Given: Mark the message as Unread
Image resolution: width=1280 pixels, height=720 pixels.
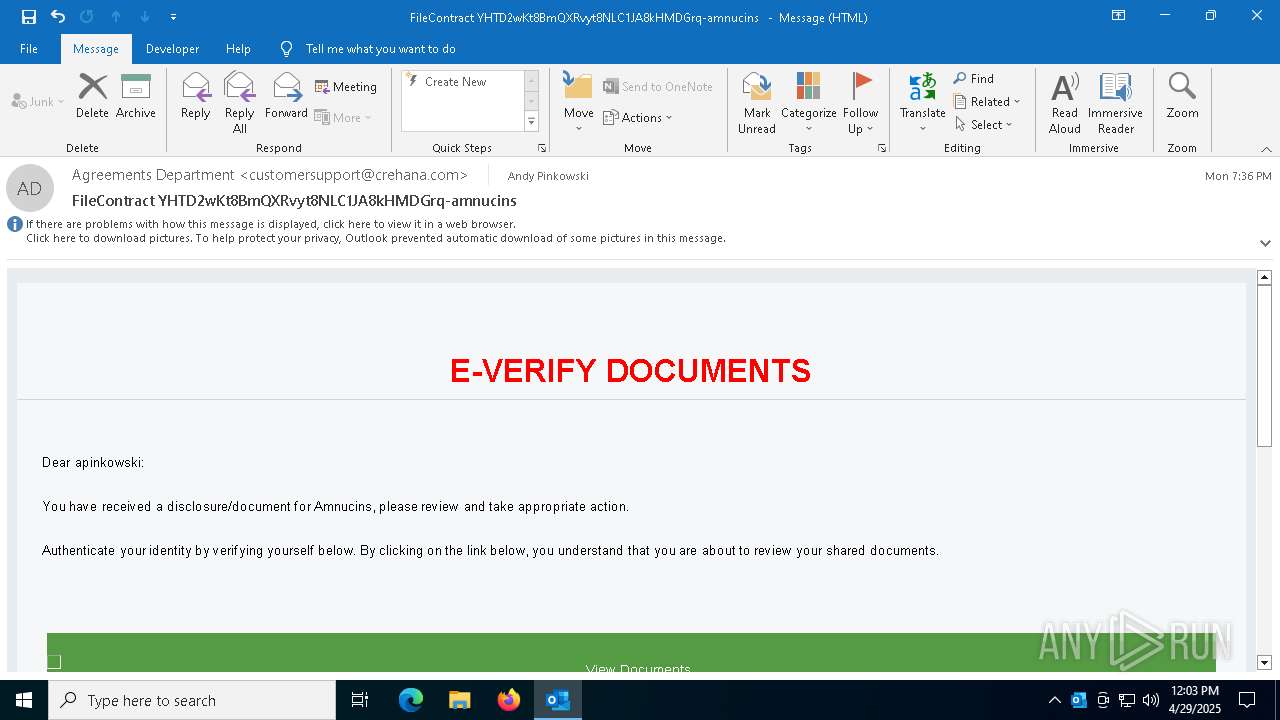Looking at the screenshot, I should [757, 102].
